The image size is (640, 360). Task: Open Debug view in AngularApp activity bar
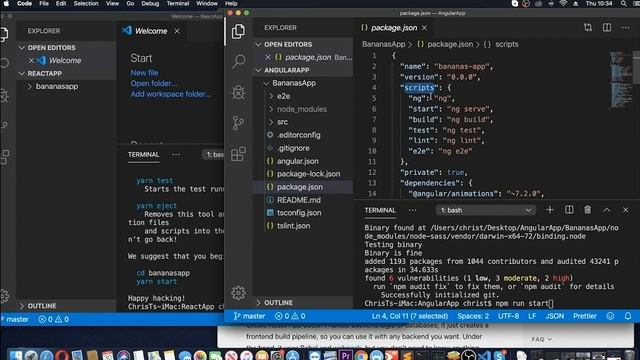click(x=238, y=92)
